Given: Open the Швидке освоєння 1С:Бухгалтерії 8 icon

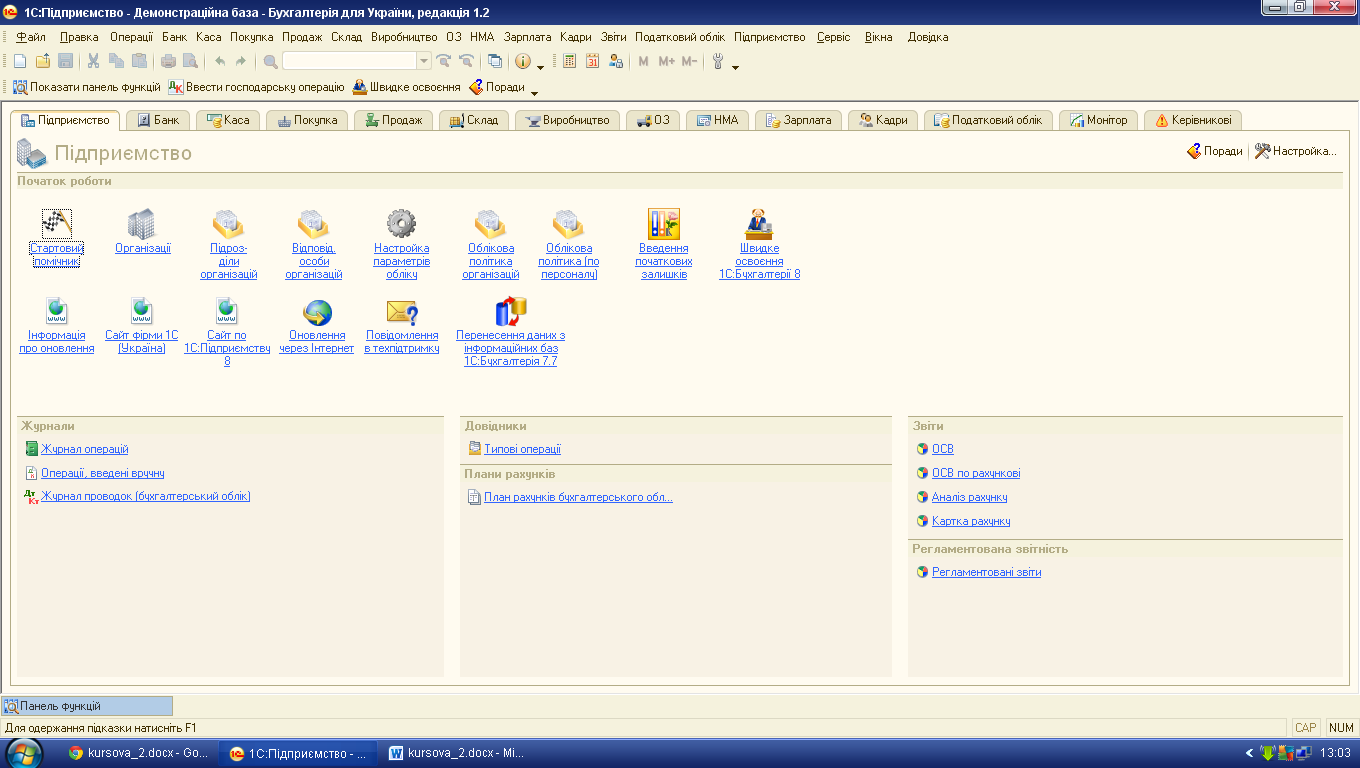Looking at the screenshot, I should pyautogui.click(x=759, y=224).
